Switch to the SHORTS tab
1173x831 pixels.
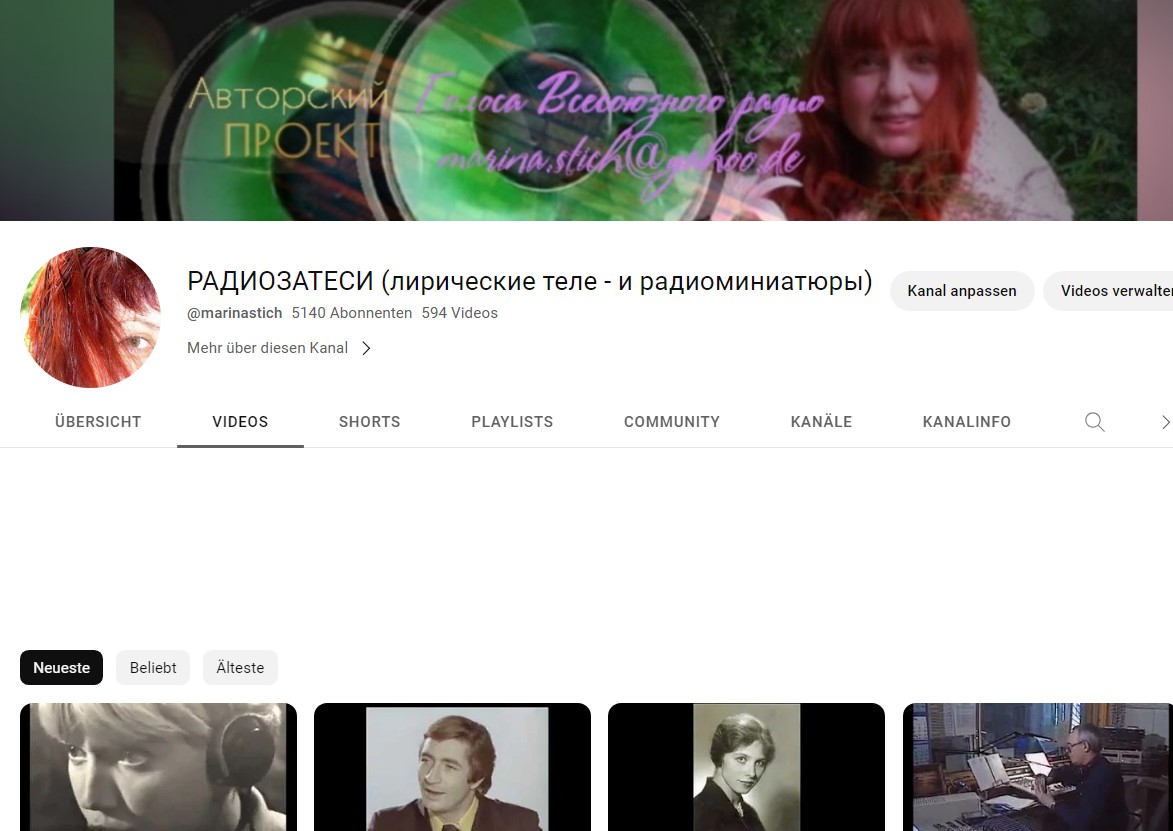(369, 421)
